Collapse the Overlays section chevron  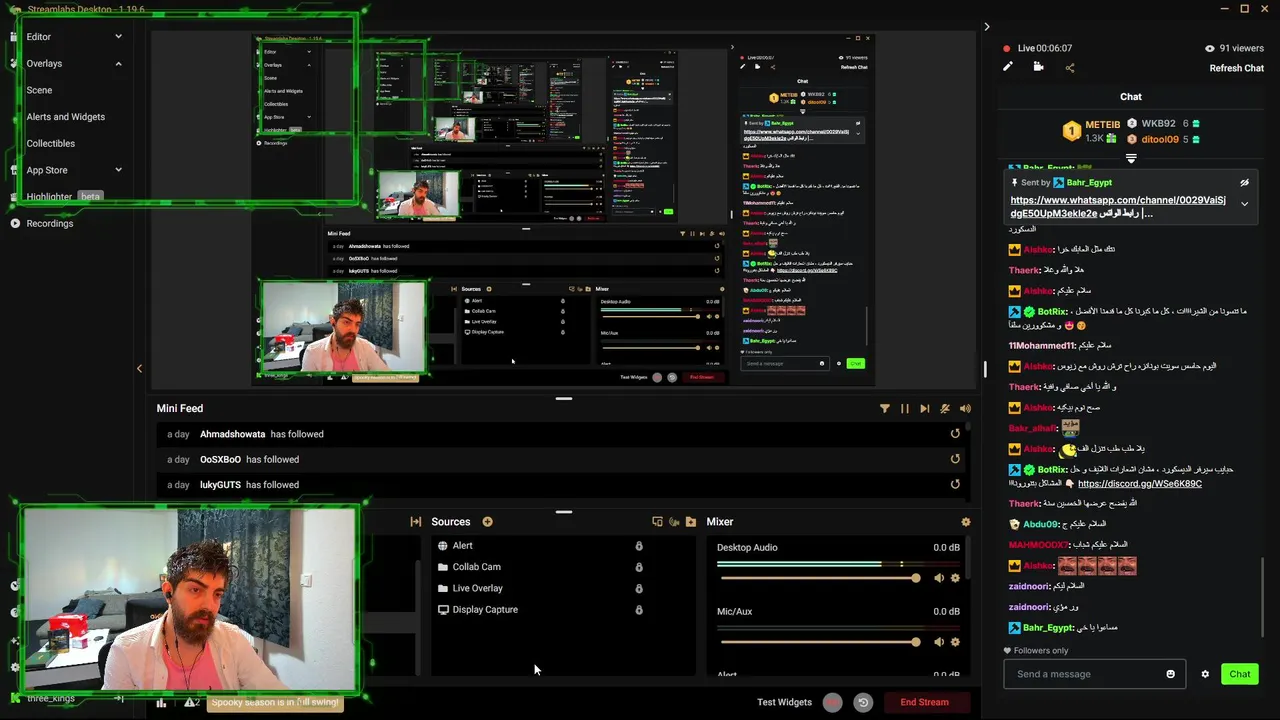point(118,63)
